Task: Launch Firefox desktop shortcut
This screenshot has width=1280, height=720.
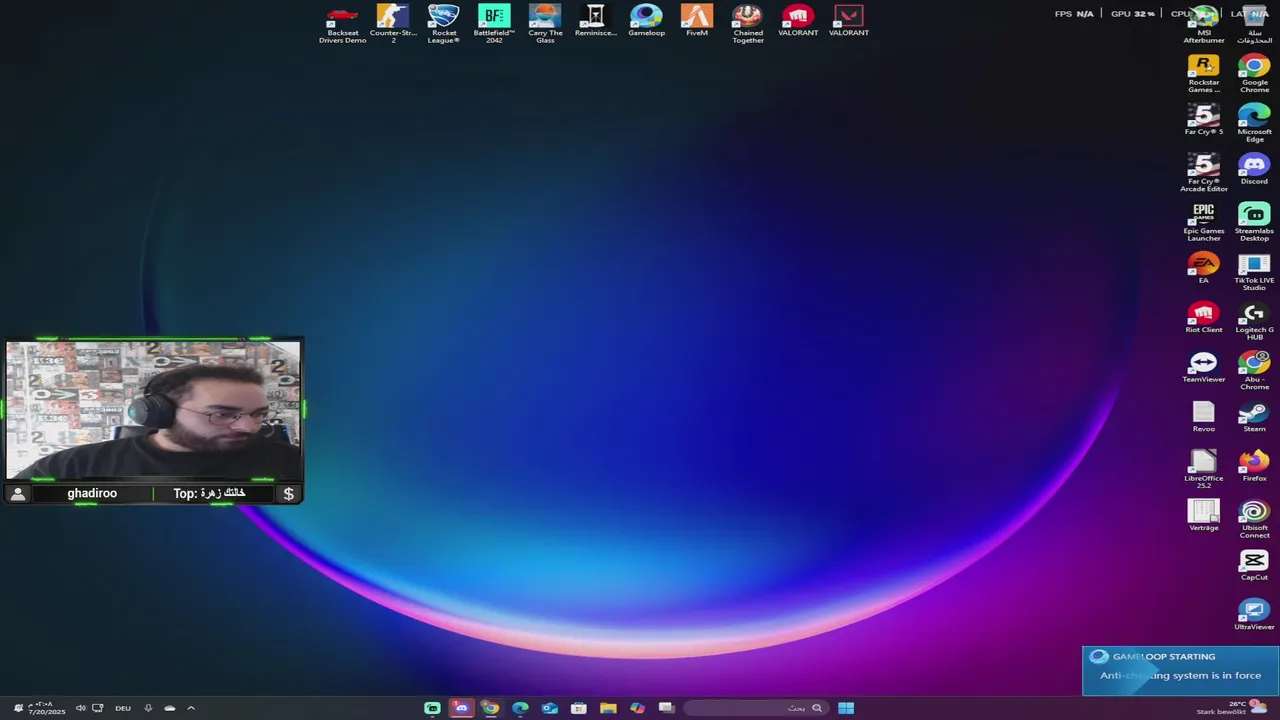Action: coord(1254,466)
